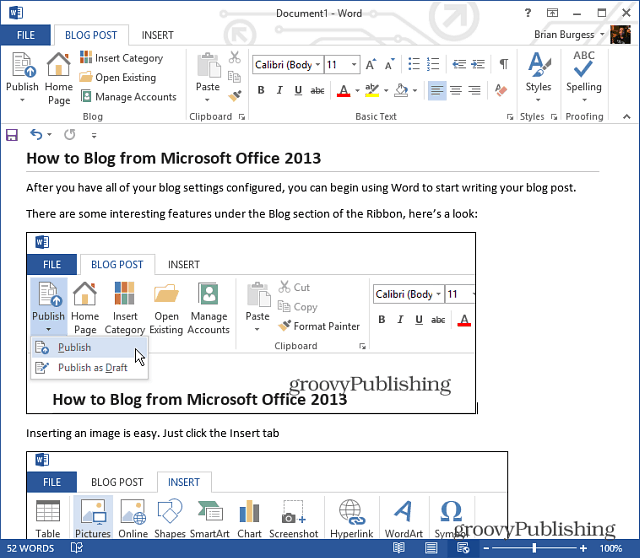Increase the paragraph indent

click(478, 64)
